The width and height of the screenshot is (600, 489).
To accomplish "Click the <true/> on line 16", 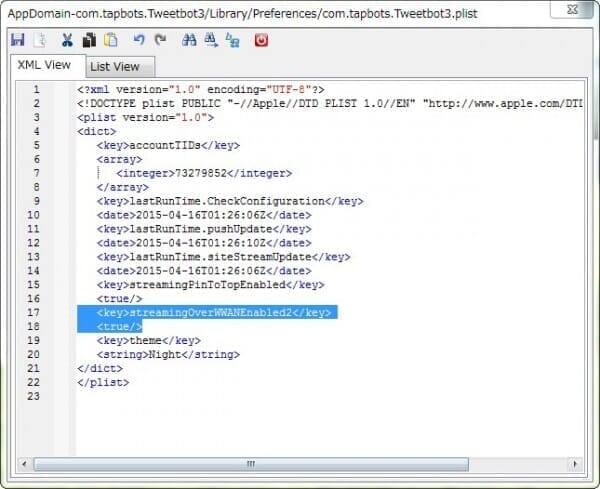I will pos(119,299).
